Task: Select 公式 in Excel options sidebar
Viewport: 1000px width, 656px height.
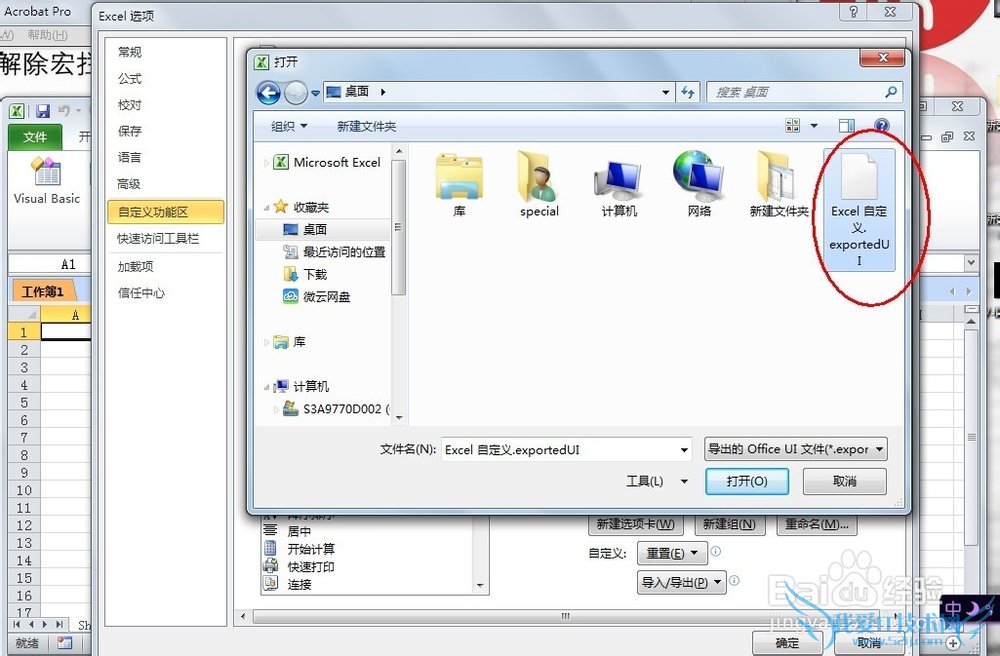Action: click(129, 78)
